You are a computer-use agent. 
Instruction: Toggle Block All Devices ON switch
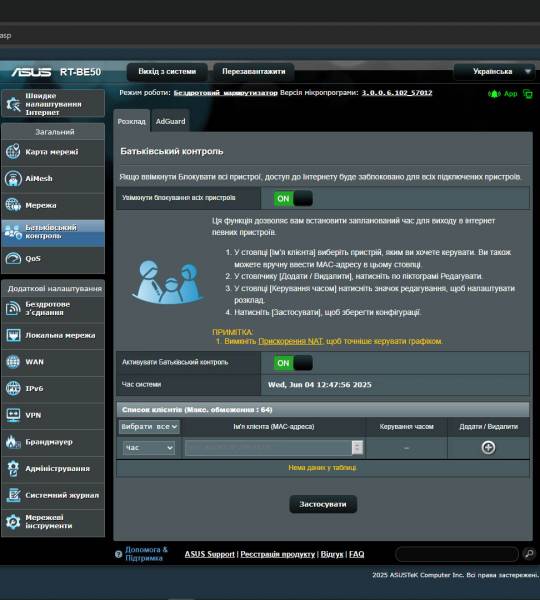click(293, 199)
